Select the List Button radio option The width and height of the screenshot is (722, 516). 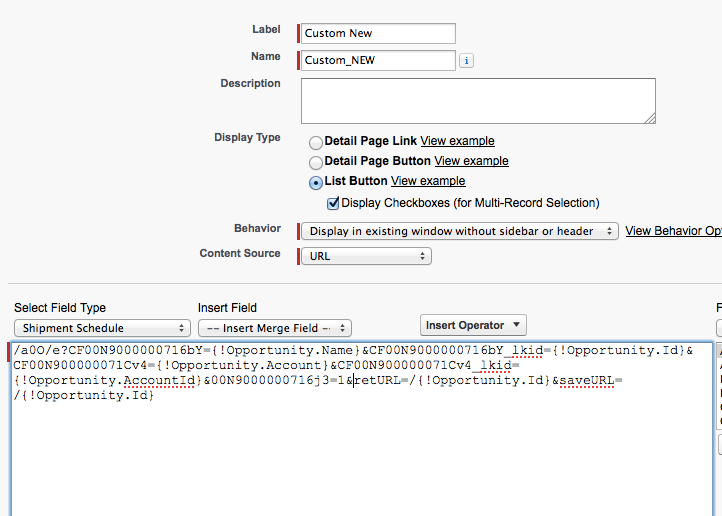pos(316,182)
